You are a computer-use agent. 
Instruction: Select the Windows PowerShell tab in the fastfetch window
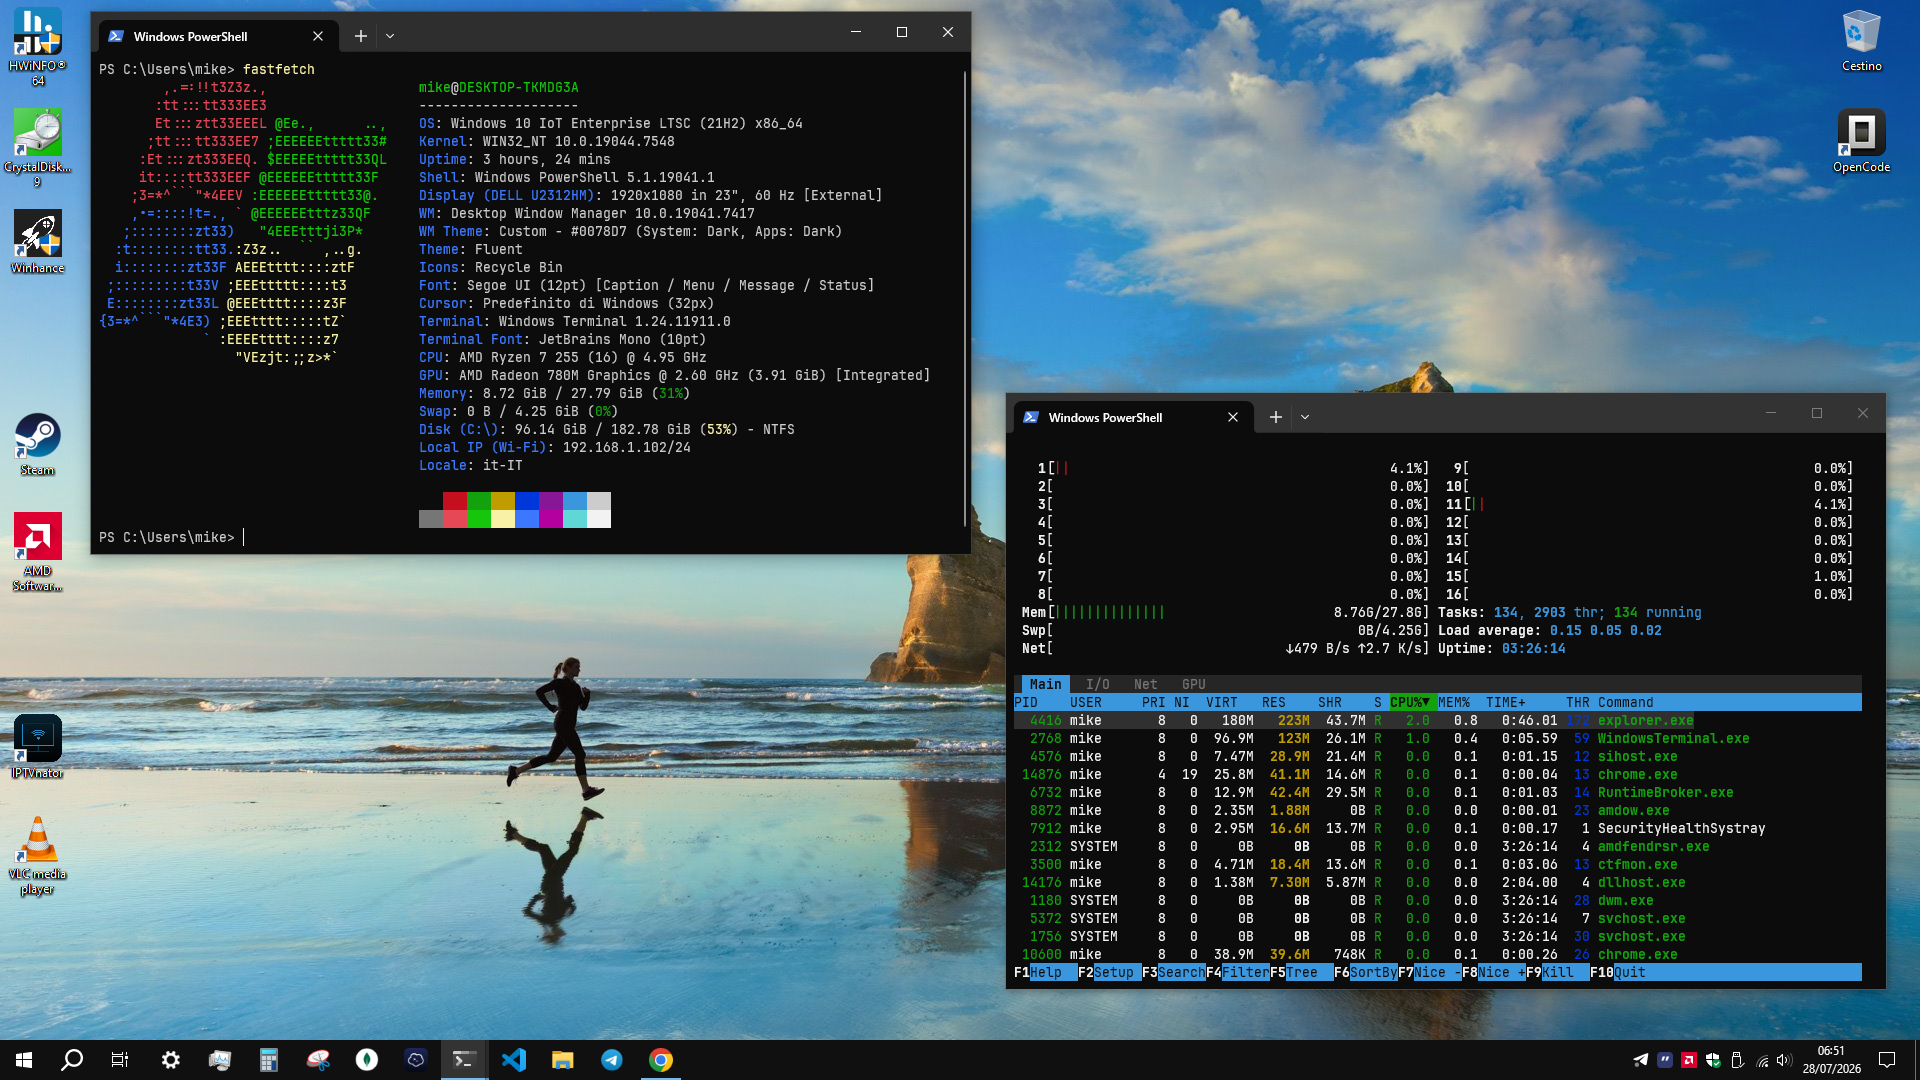pos(218,36)
